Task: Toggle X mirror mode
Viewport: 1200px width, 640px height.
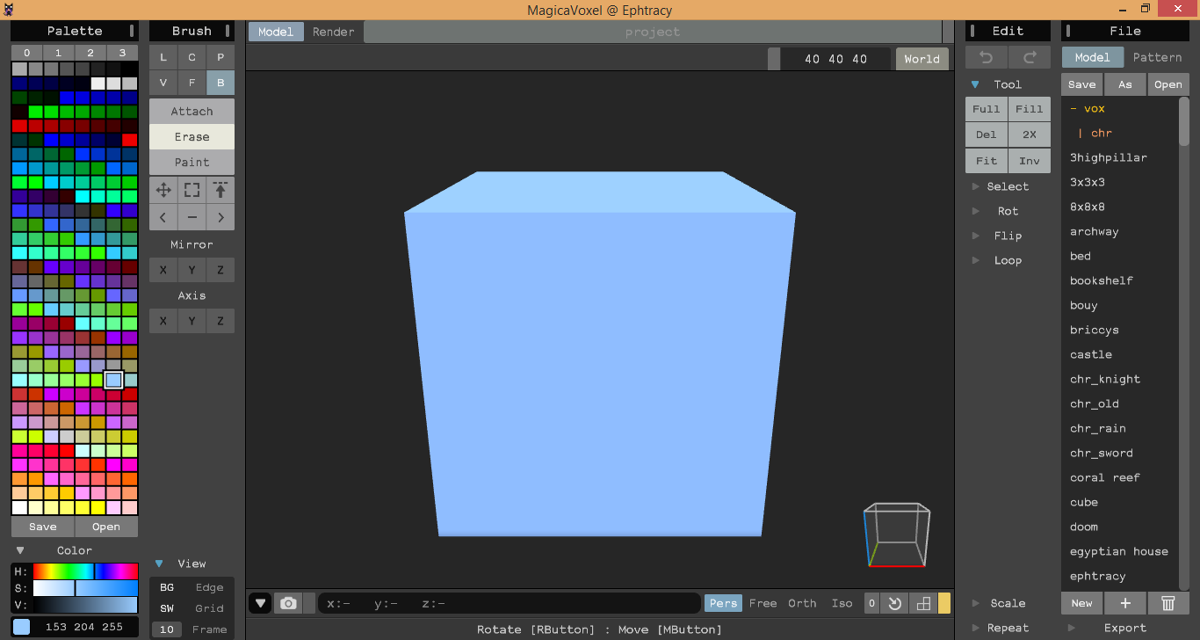Action: click(163, 269)
